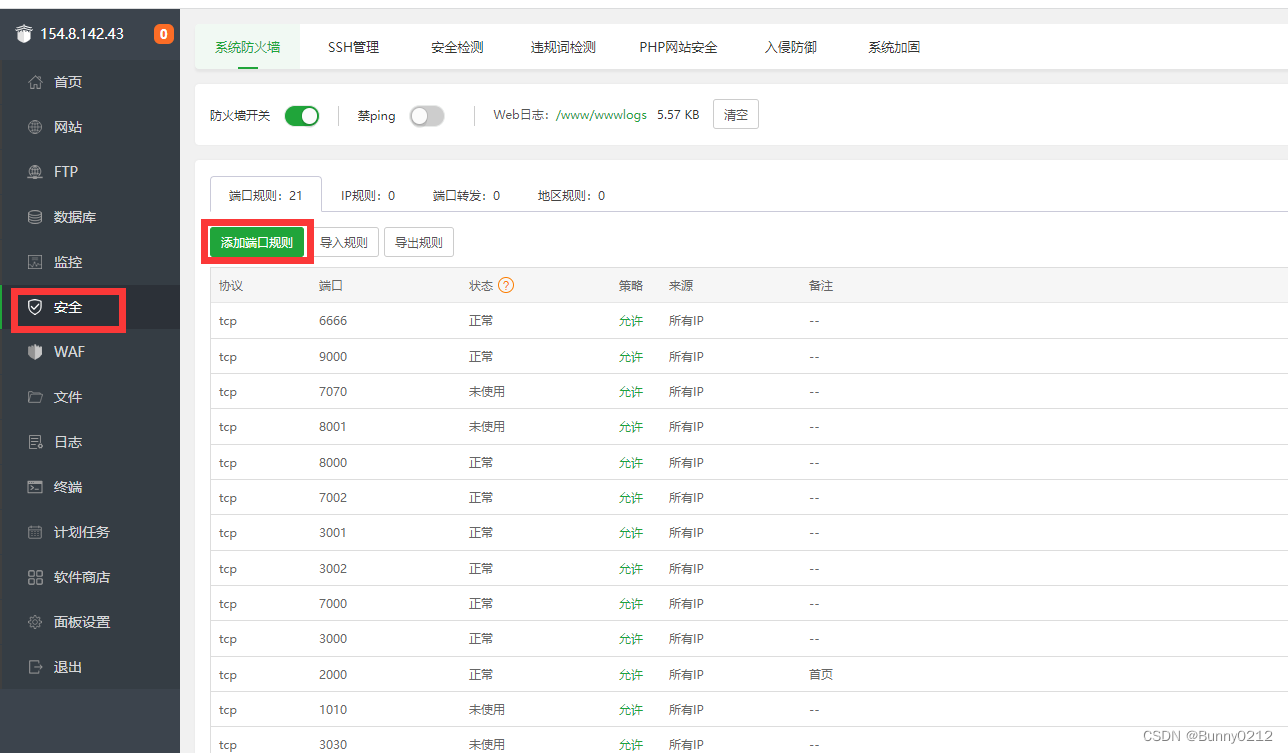The image size is (1288, 753).
Task: Click the panel logo next to 154.8.142.43
Action: tap(24, 34)
